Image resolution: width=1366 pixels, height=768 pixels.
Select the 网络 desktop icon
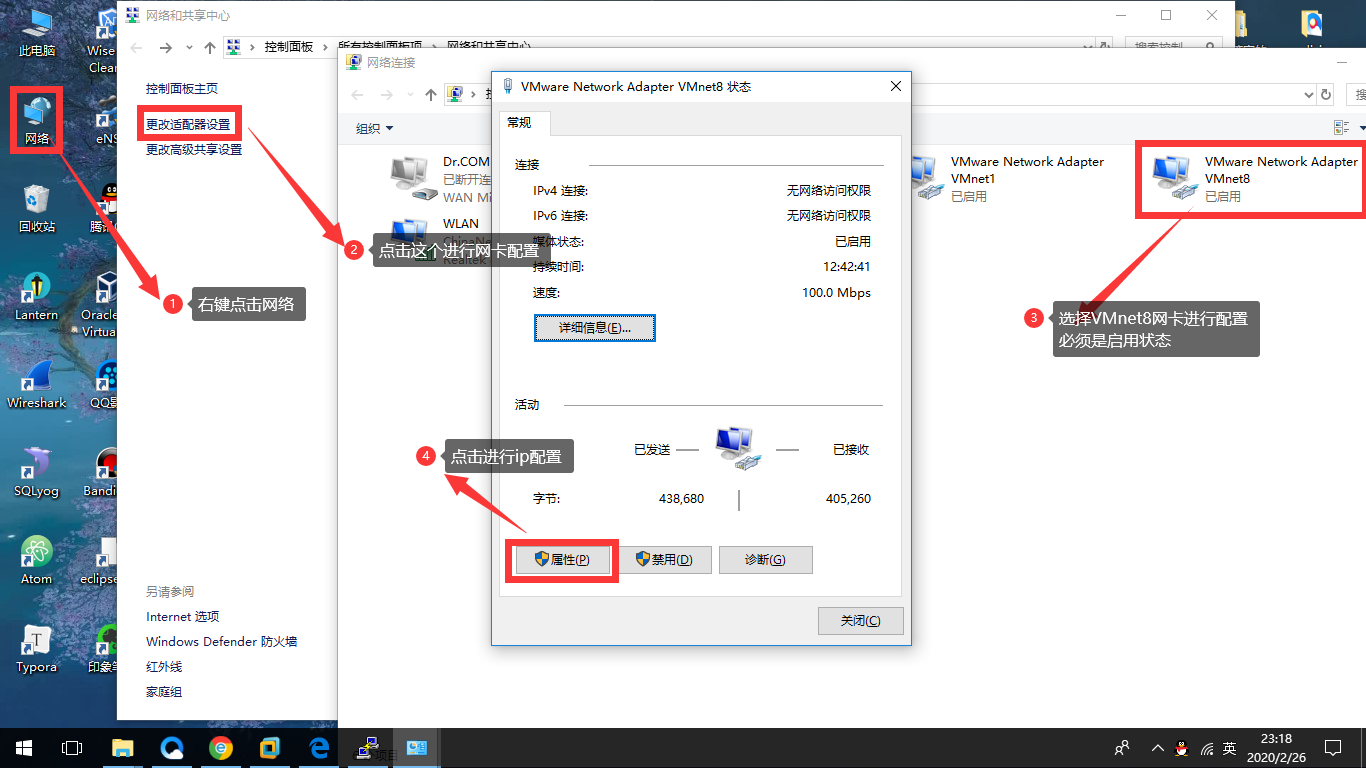click(37, 120)
